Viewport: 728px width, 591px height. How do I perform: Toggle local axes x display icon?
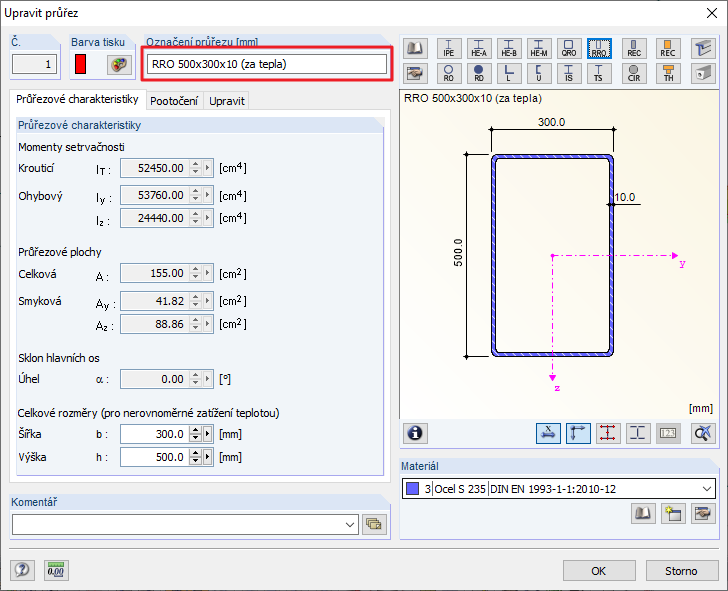tap(548, 433)
